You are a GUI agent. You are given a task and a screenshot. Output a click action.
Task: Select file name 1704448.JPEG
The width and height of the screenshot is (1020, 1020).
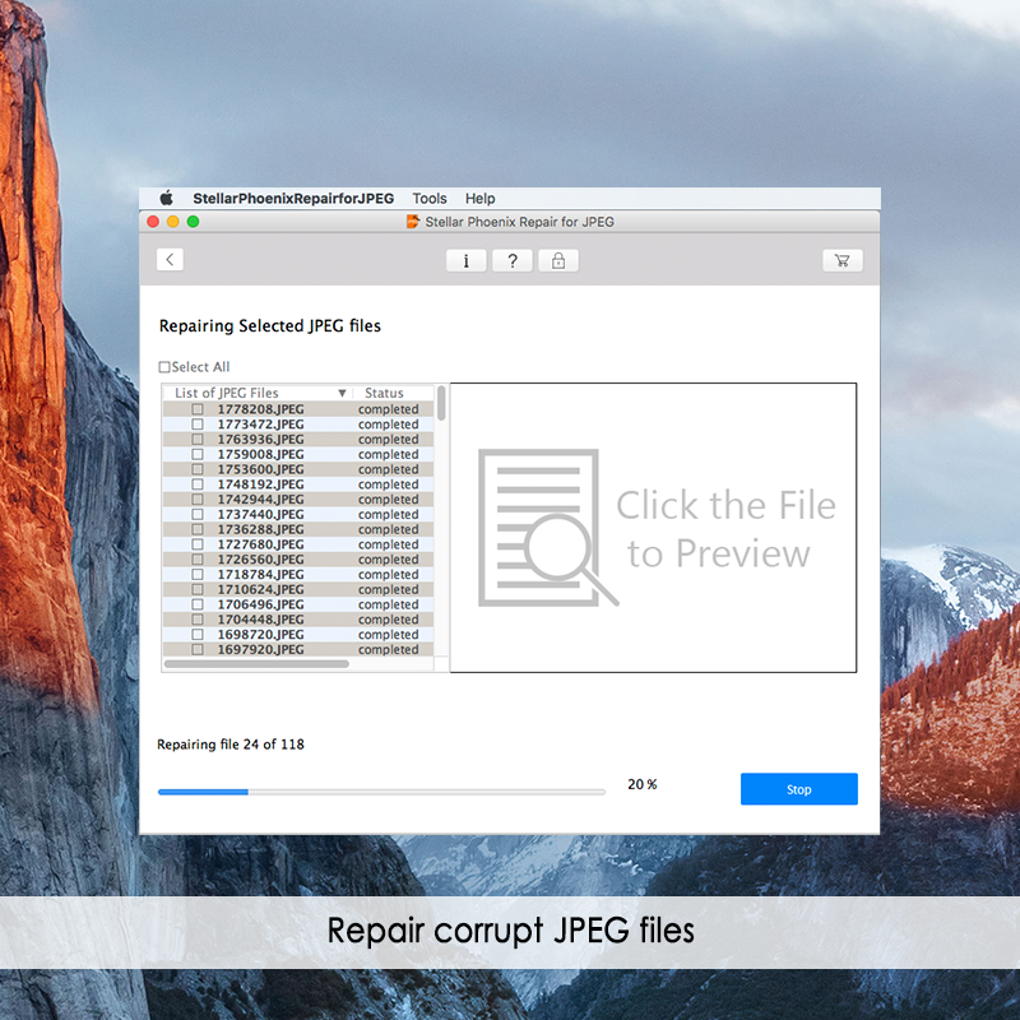tap(260, 619)
